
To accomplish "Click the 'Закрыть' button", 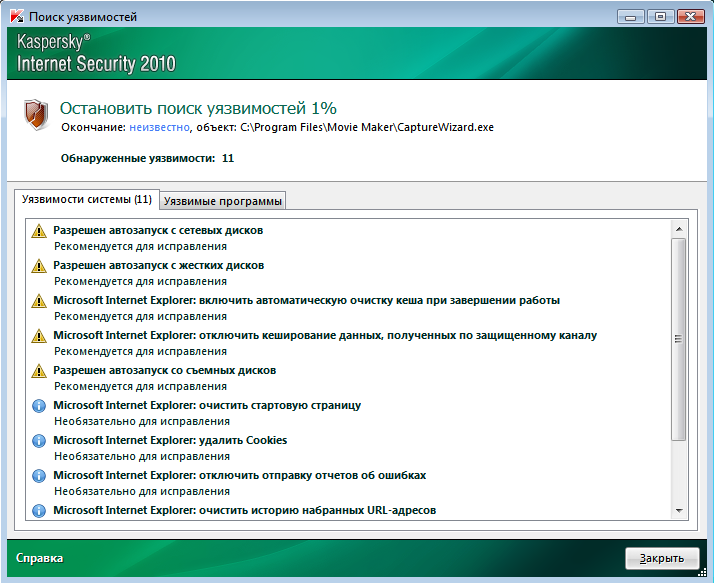I will 662,558.
